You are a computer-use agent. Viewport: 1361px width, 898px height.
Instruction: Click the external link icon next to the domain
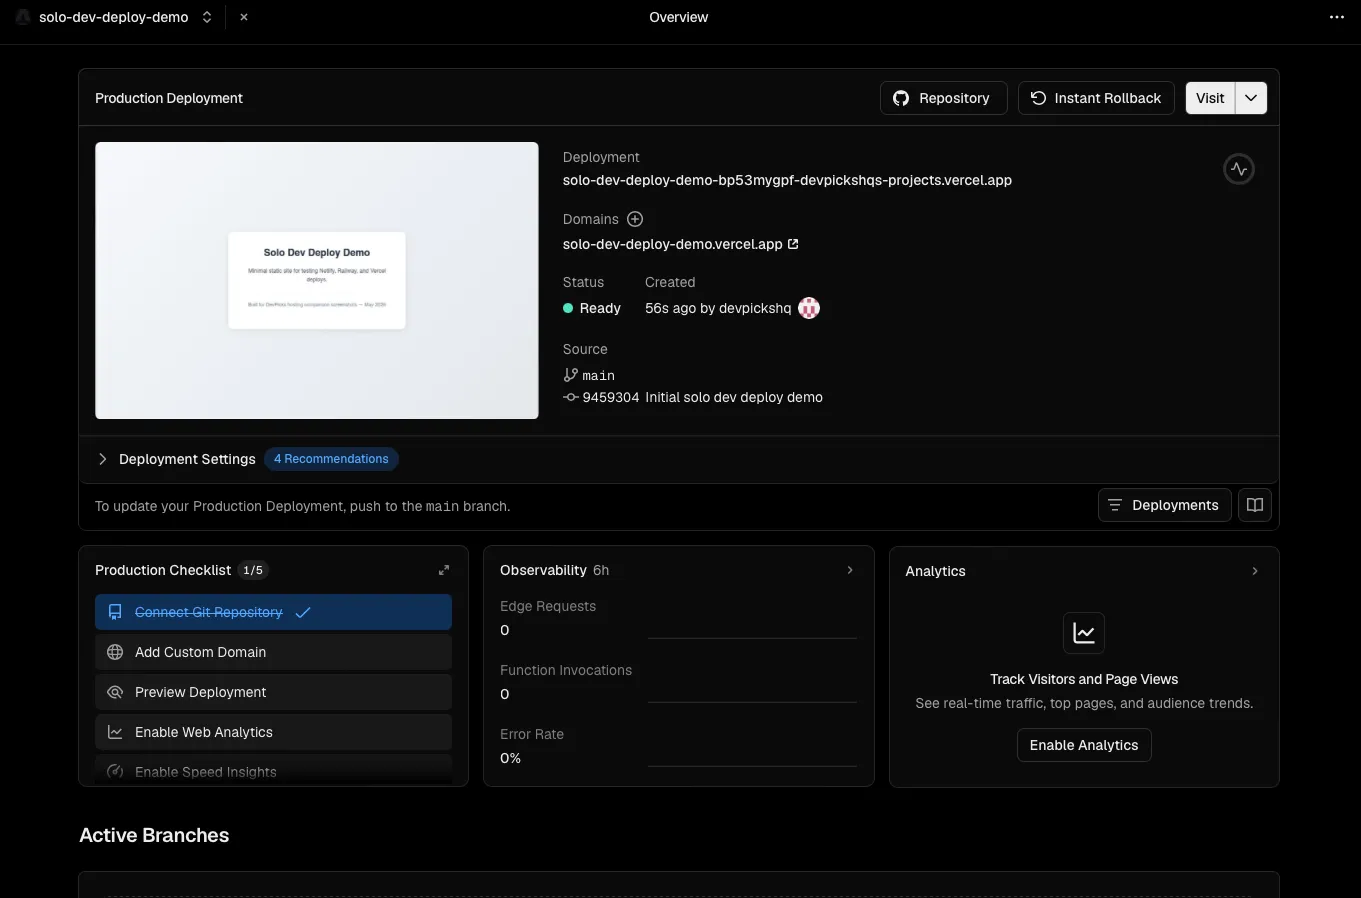793,244
